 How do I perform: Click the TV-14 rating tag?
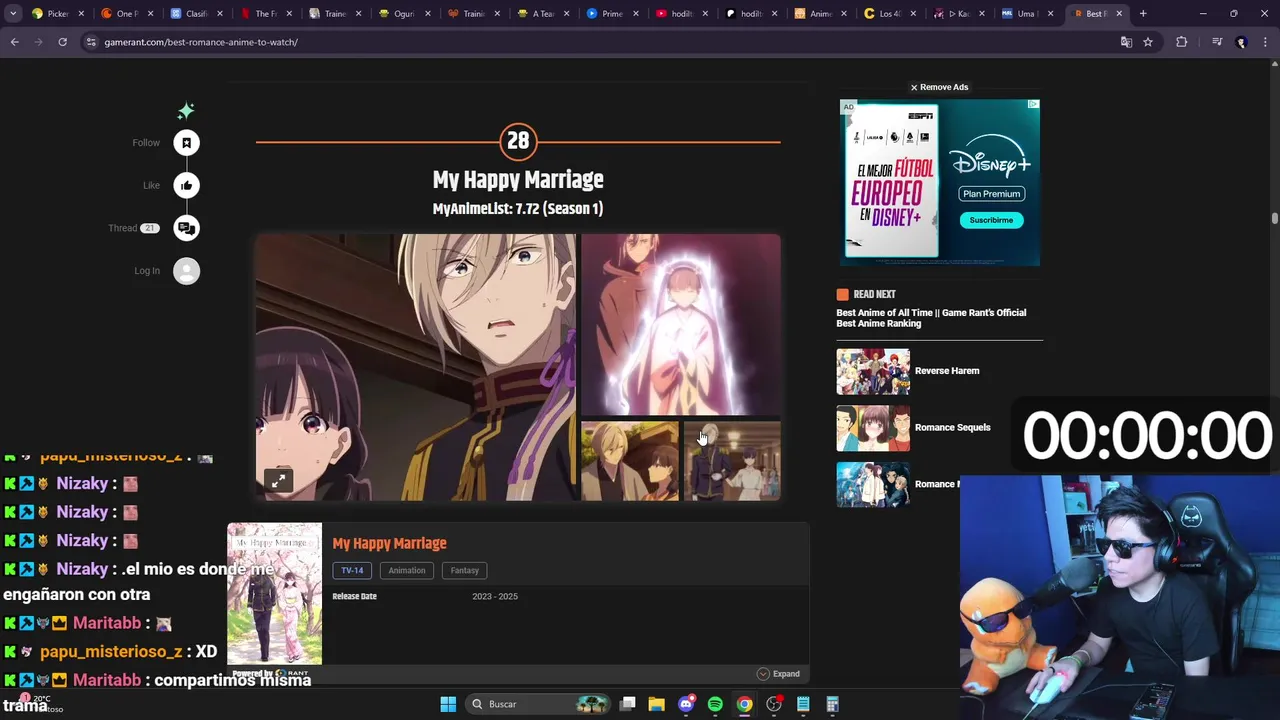(x=352, y=570)
